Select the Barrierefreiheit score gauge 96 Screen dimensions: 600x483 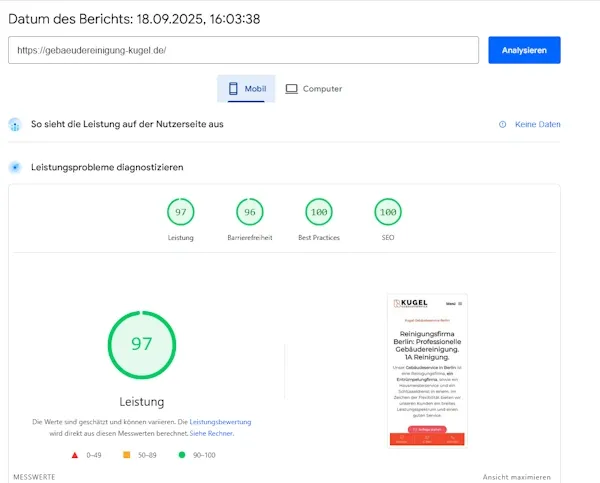250,212
